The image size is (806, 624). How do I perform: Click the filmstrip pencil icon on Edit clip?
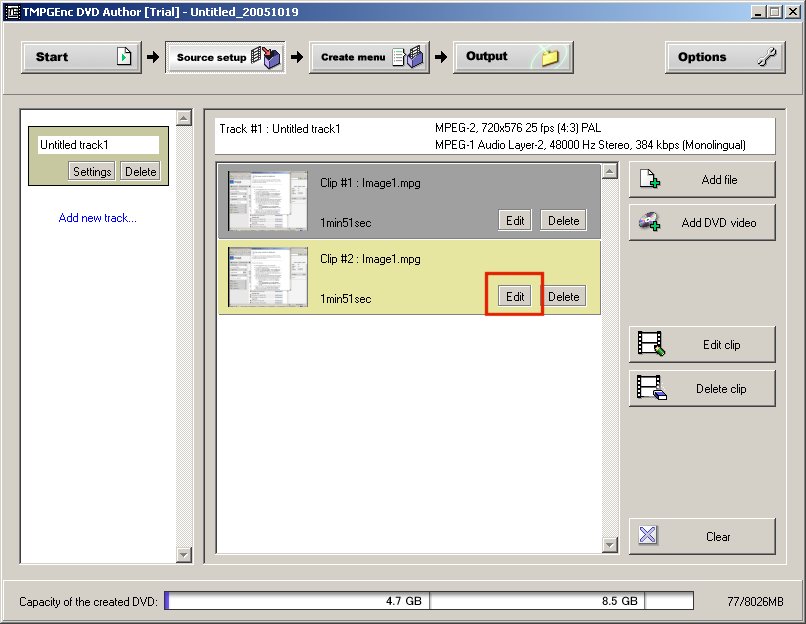pyautogui.click(x=651, y=343)
